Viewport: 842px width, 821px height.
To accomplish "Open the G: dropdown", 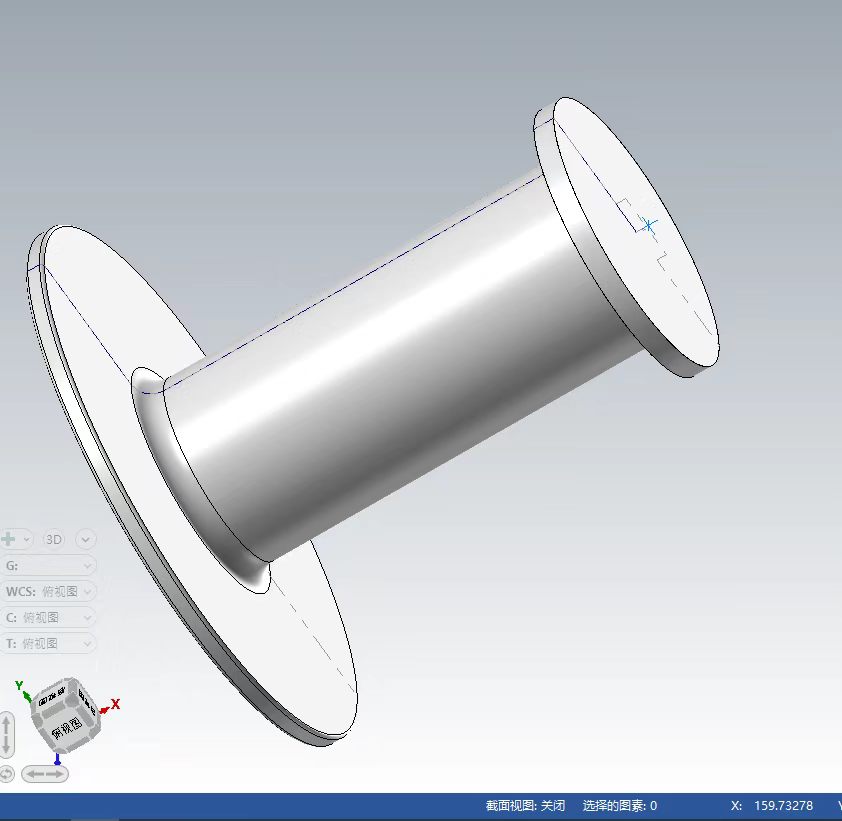I will [x=48, y=565].
